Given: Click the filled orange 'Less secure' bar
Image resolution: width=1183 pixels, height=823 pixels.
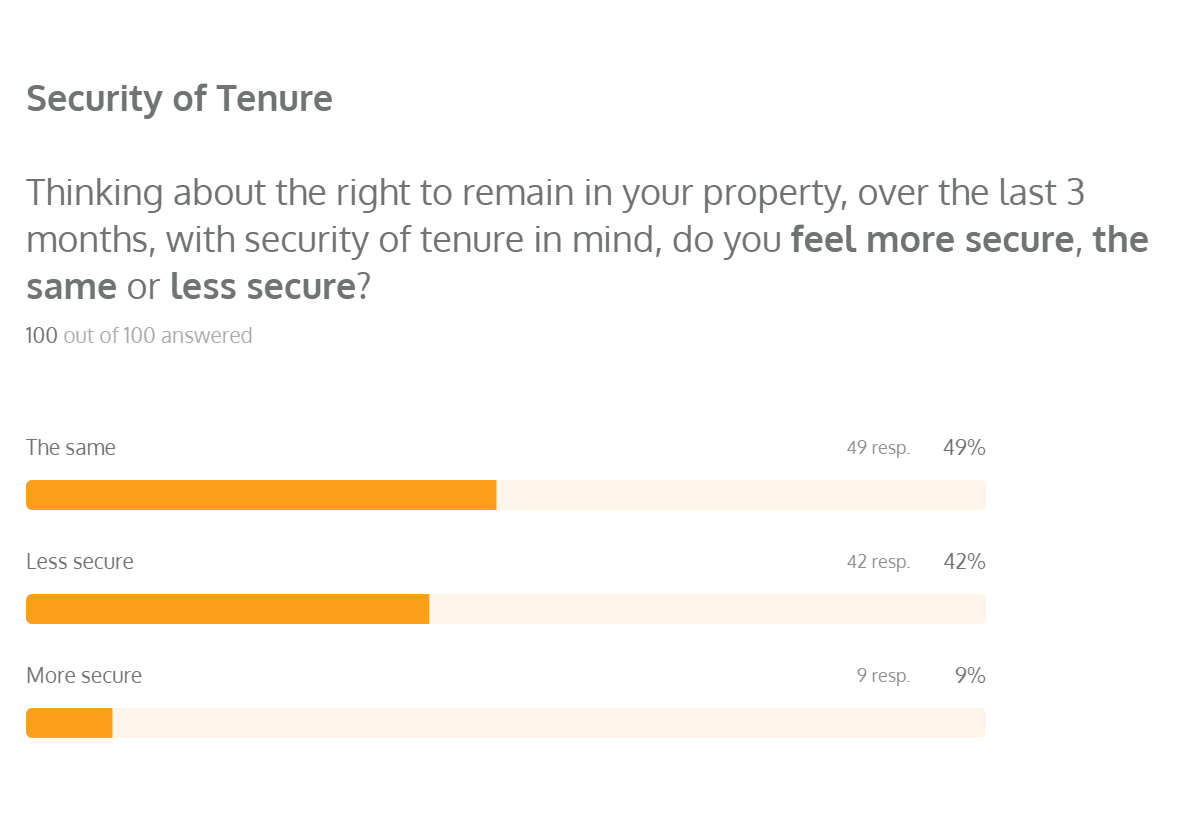Looking at the screenshot, I should pos(227,609).
